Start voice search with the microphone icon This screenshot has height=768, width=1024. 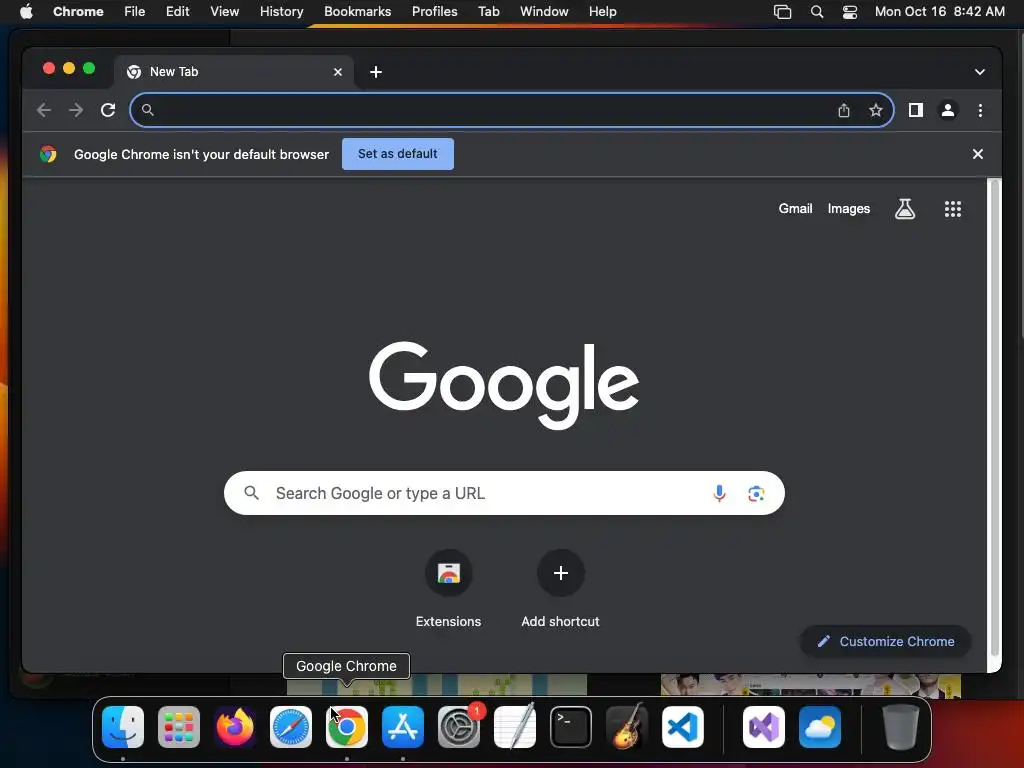coord(719,493)
